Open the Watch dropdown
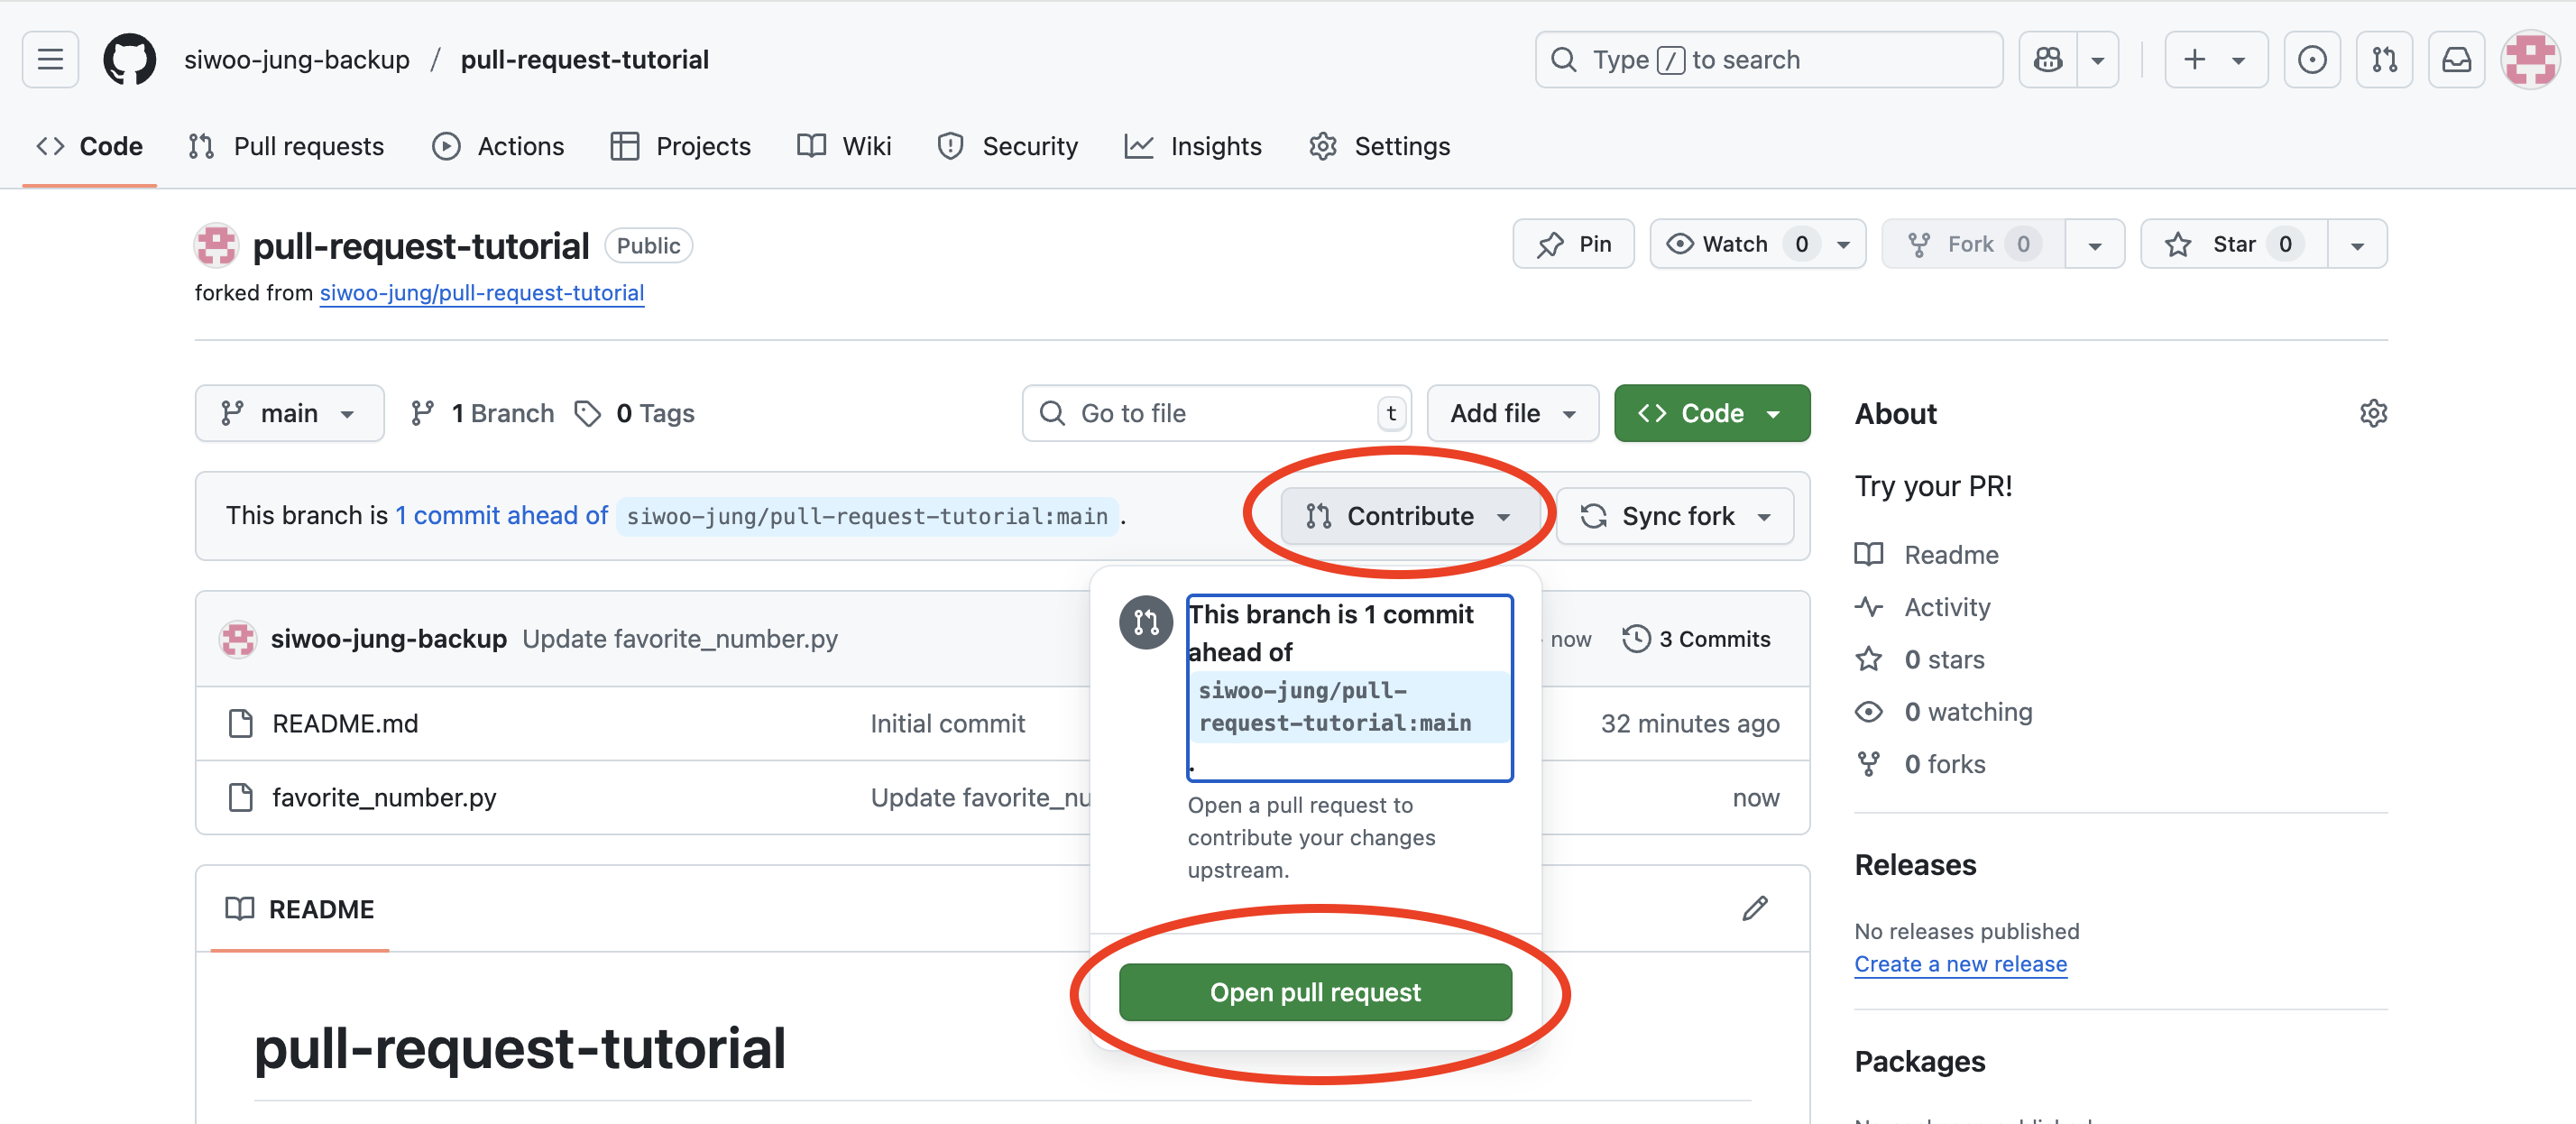This screenshot has width=2576, height=1124. 1757,244
